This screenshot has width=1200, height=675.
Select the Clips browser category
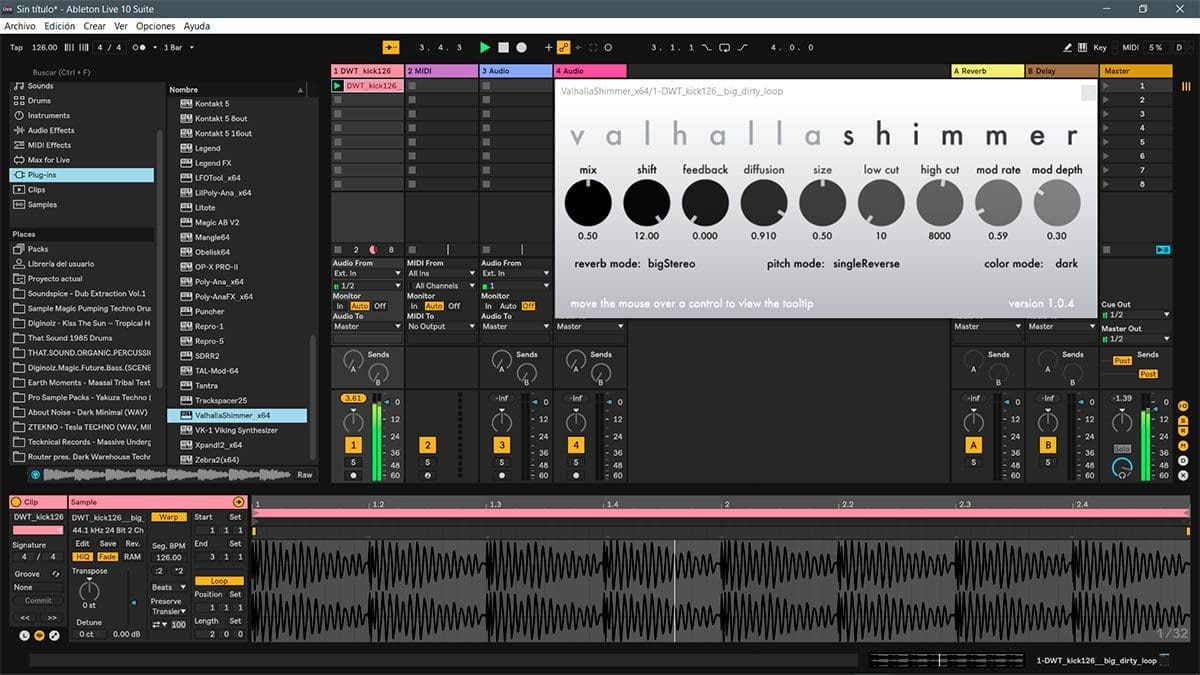(x=82, y=190)
